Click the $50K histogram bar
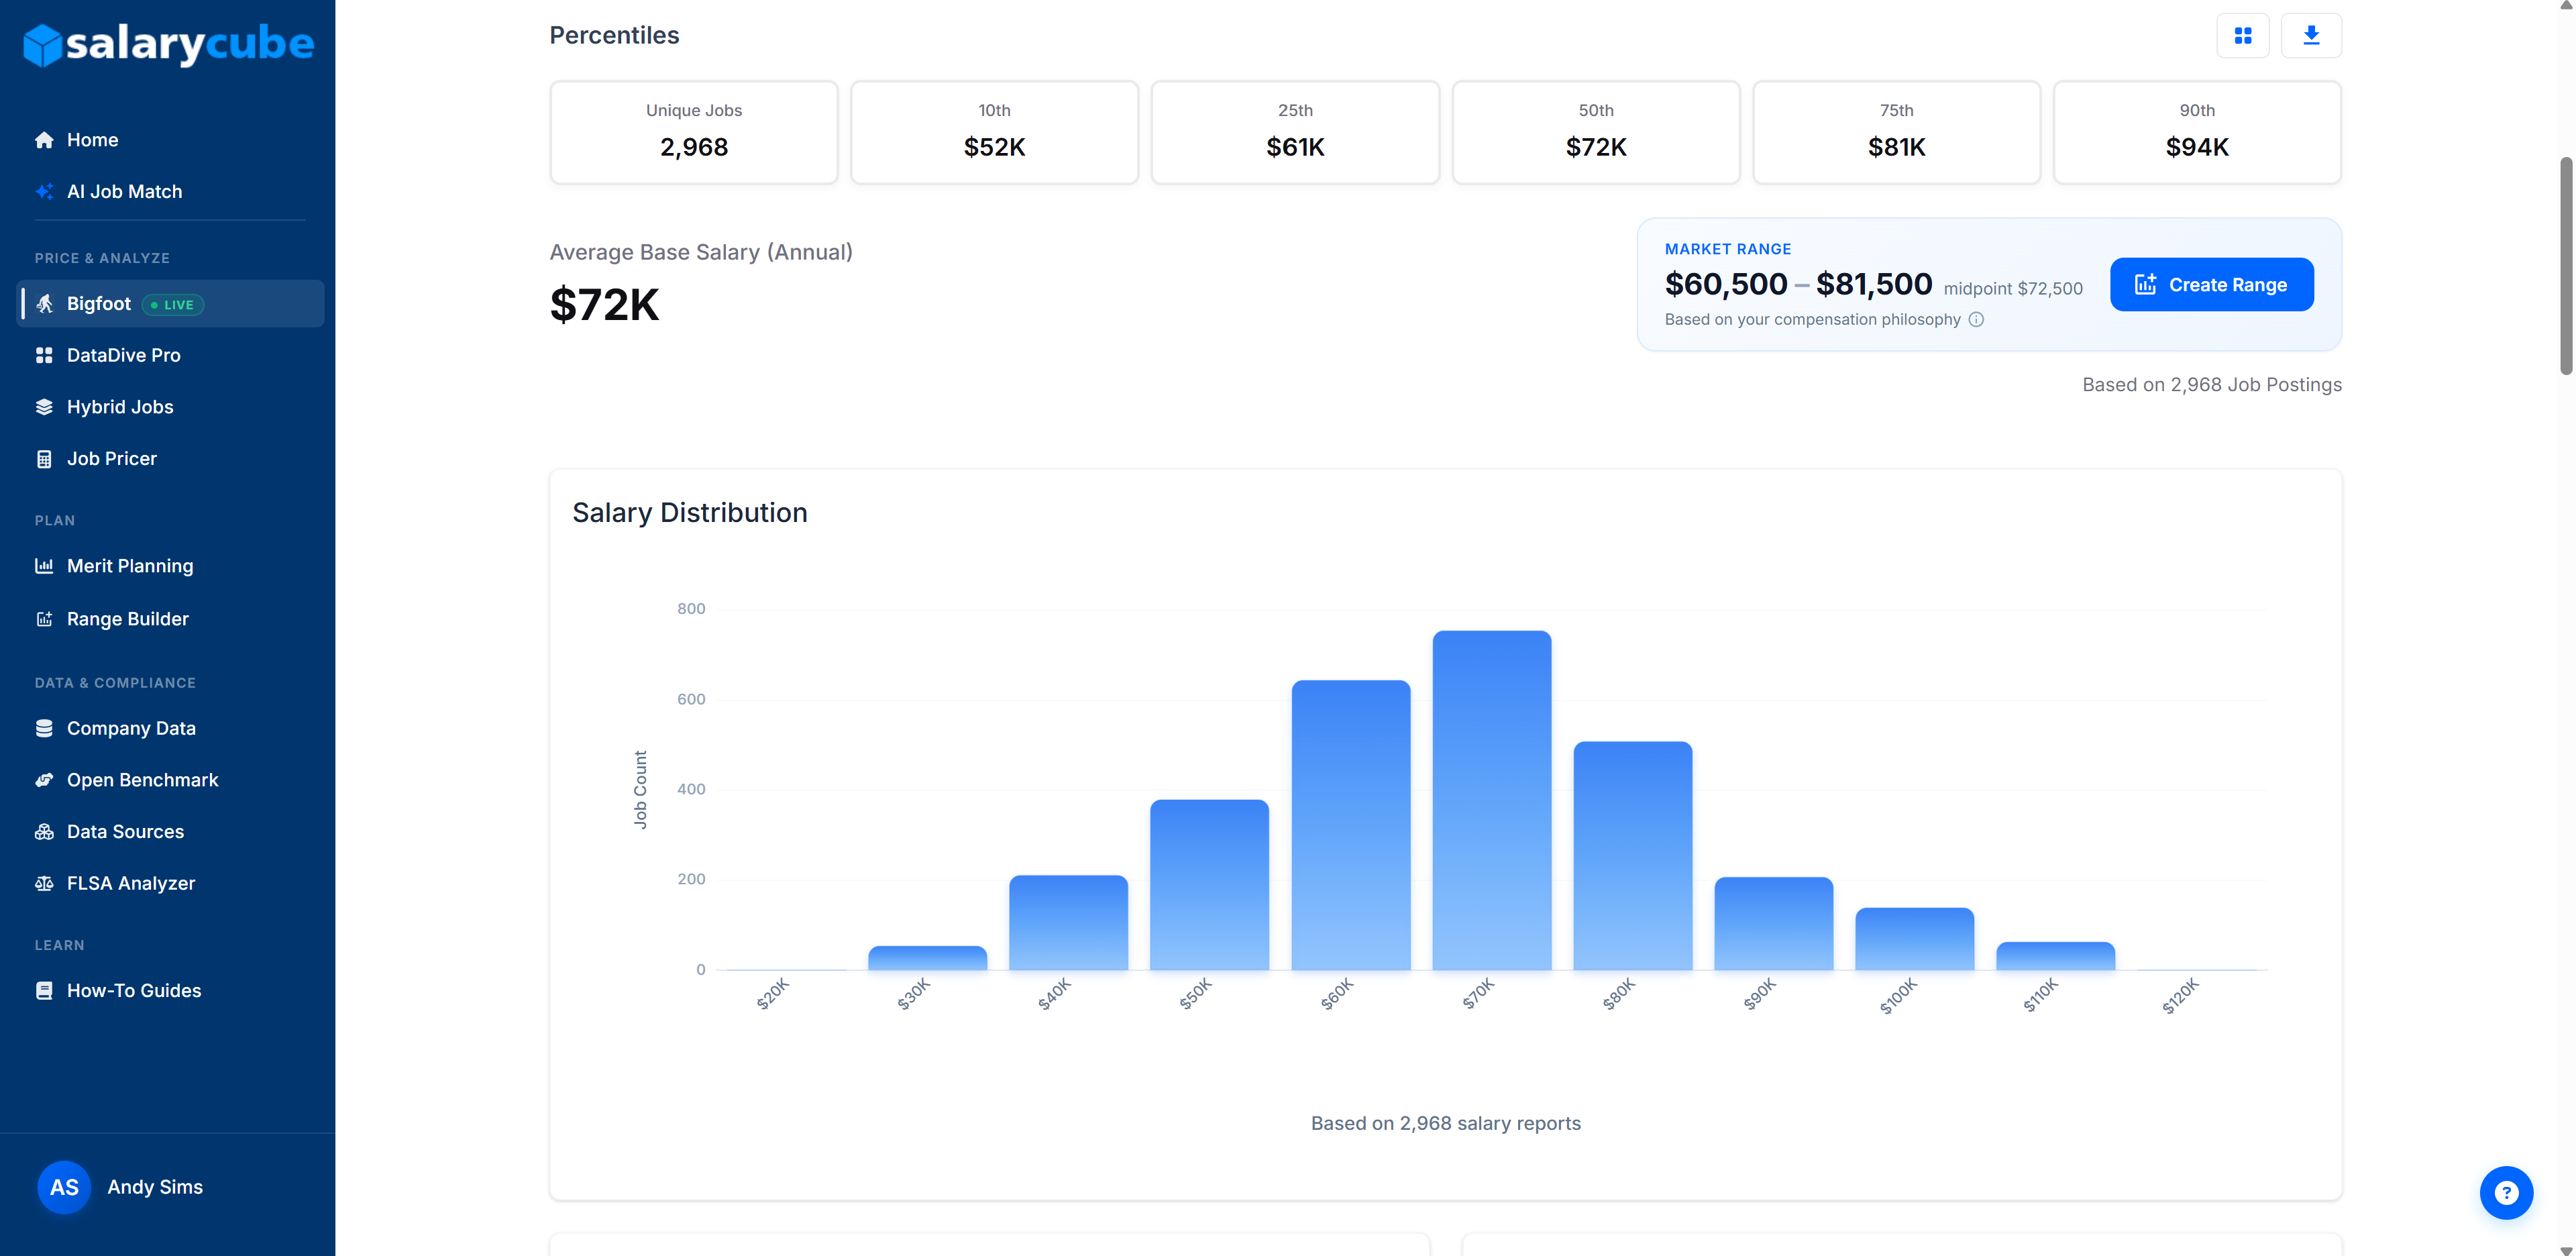Image resolution: width=2576 pixels, height=1256 pixels. [1209, 885]
